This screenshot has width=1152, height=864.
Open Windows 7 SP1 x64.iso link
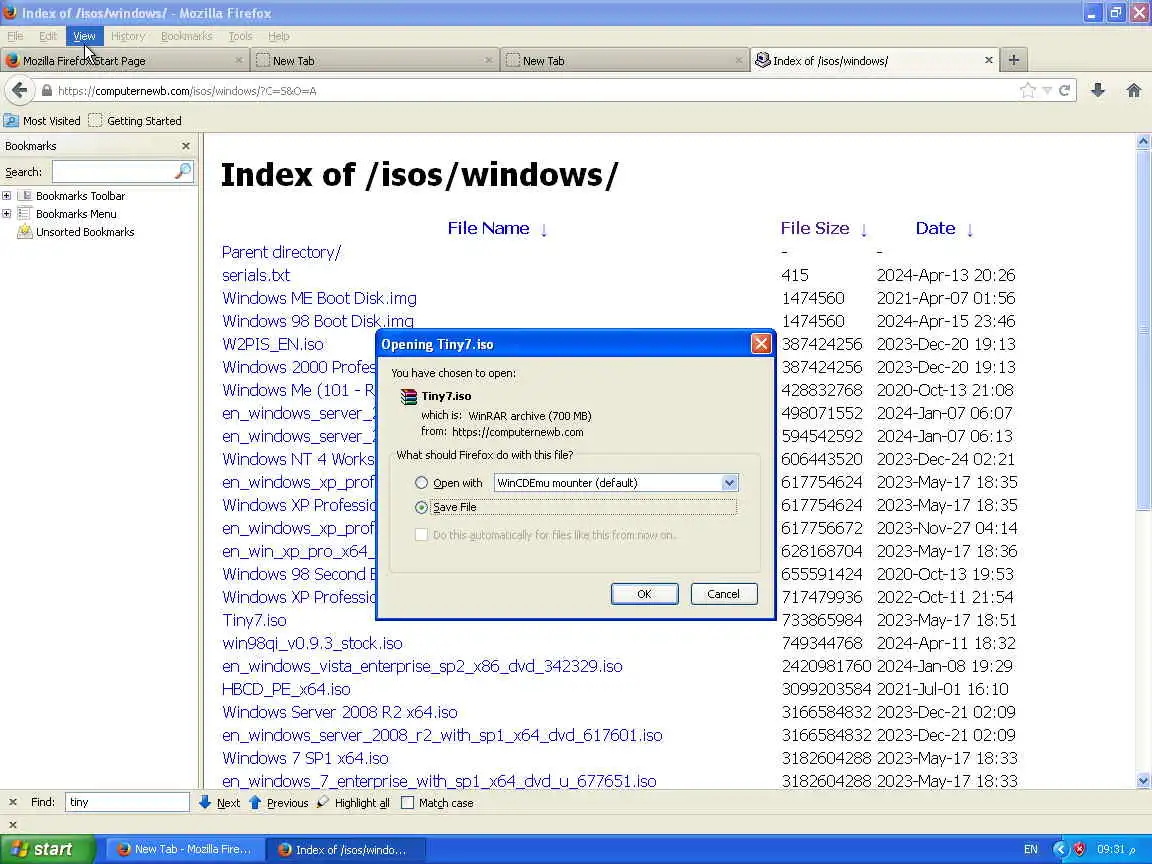pos(305,758)
